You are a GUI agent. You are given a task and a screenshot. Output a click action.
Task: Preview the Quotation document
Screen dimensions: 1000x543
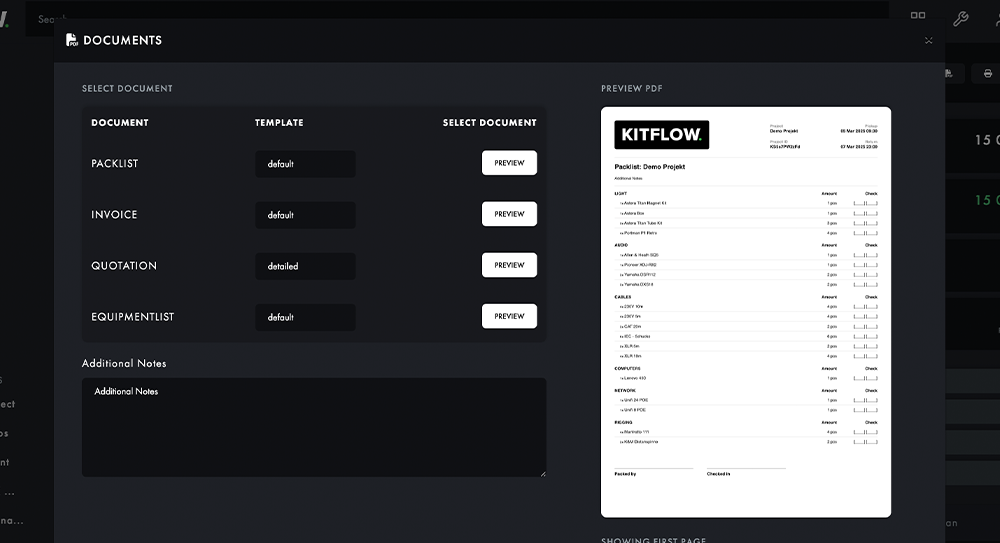pos(509,265)
